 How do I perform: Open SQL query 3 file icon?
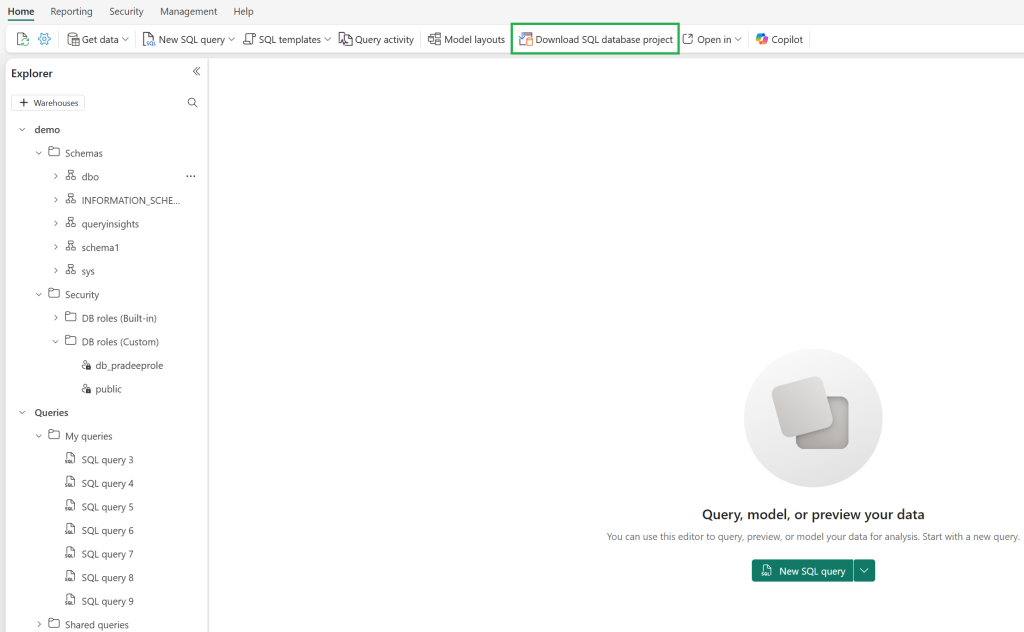70,458
